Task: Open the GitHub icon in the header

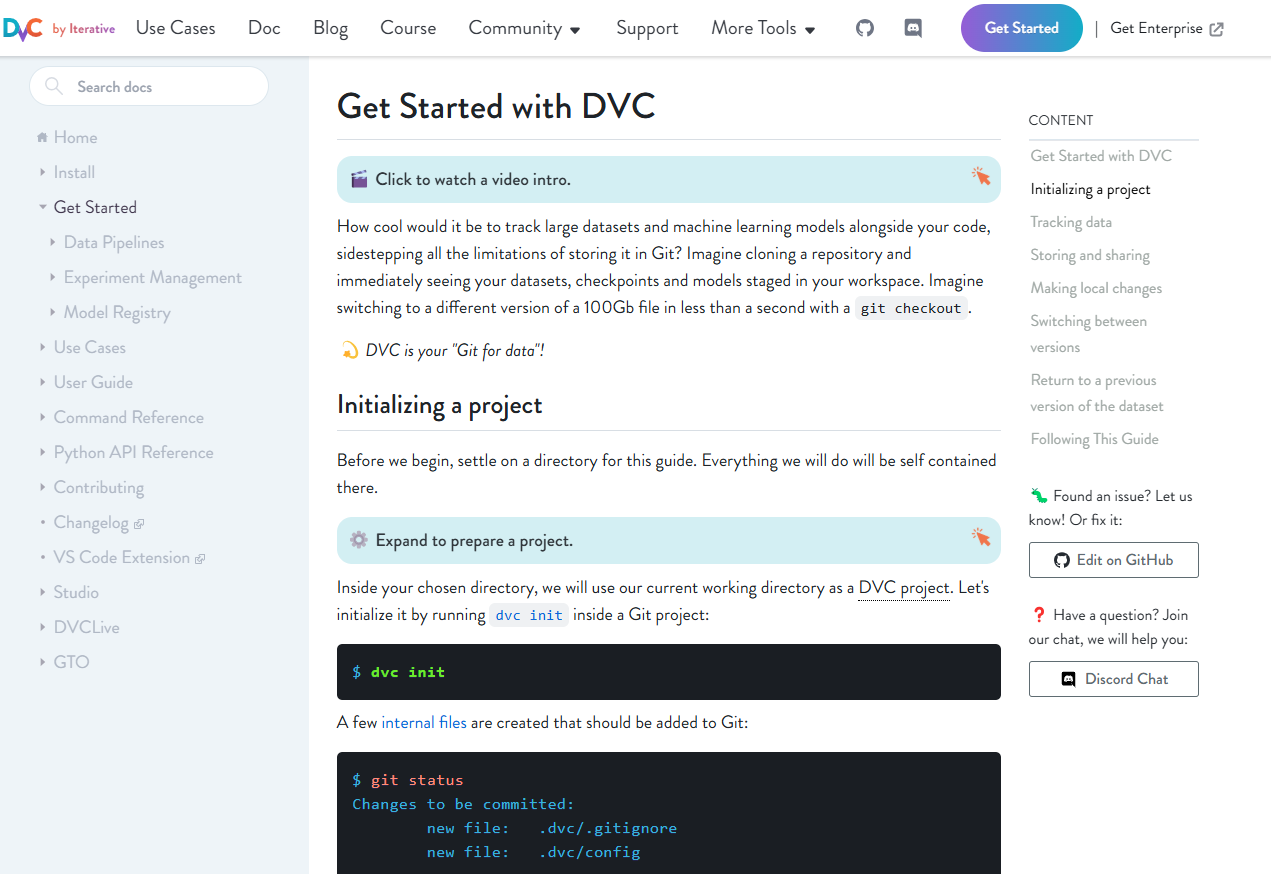Action: coord(865,28)
